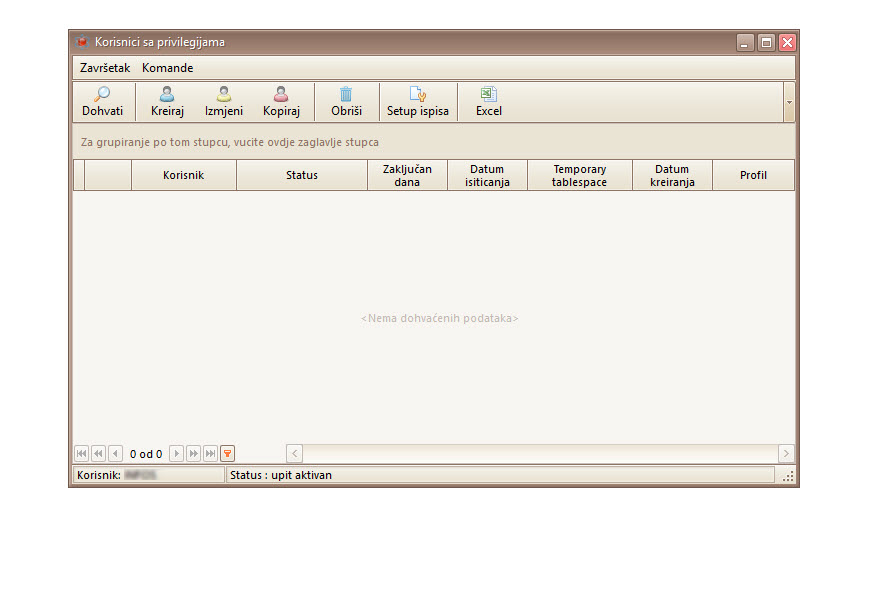The image size is (870, 589).
Task: Click the "0 od 0" record counter
Action: pos(146,454)
